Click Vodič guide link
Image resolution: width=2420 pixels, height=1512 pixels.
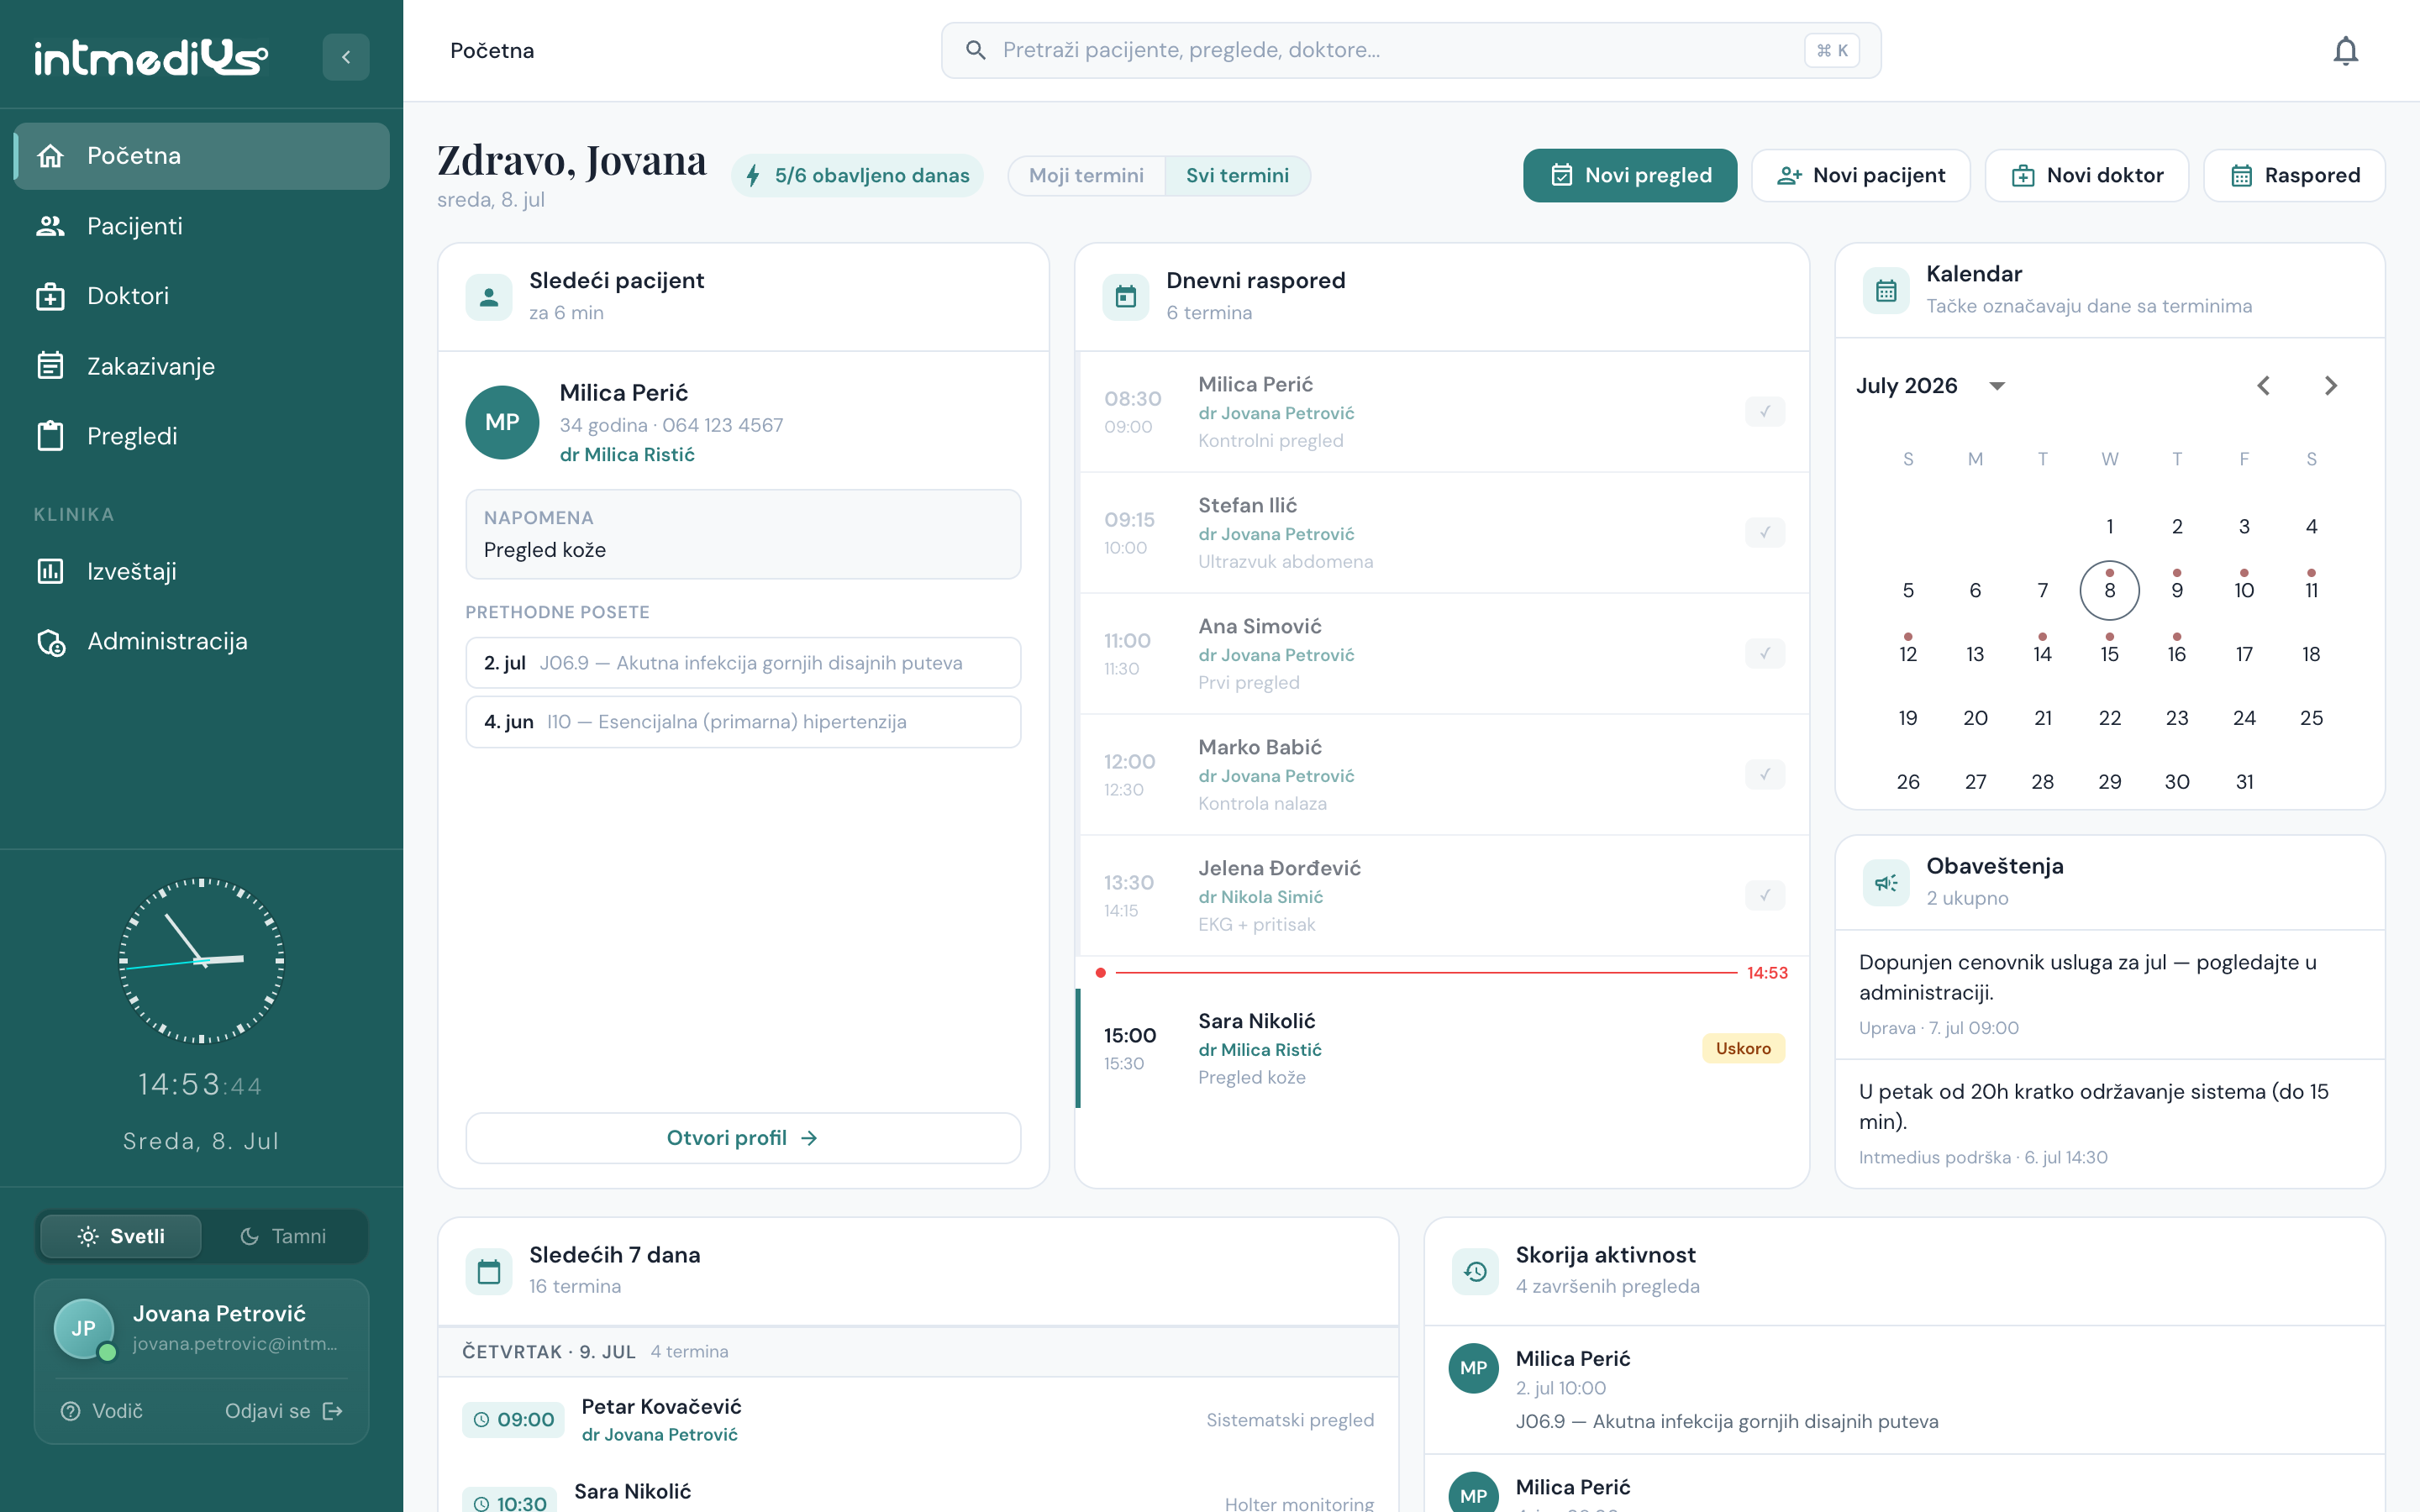coord(101,1410)
